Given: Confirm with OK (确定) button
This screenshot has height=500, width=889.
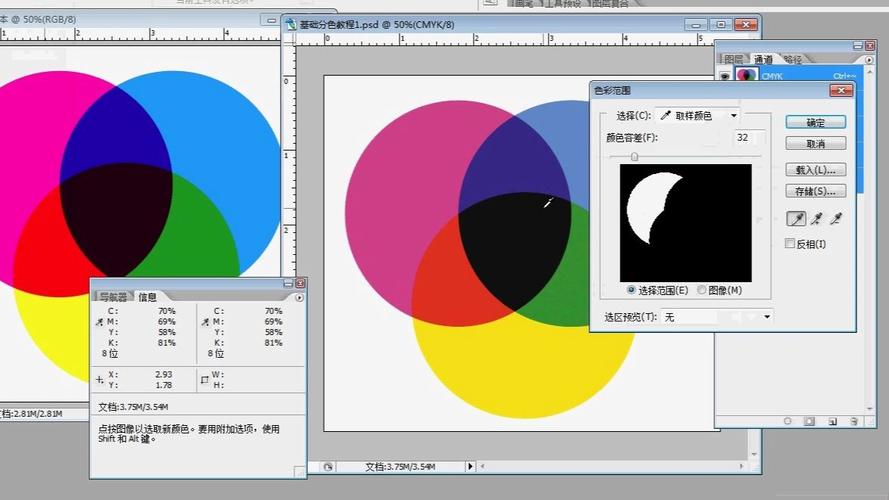Looking at the screenshot, I should click(x=816, y=122).
